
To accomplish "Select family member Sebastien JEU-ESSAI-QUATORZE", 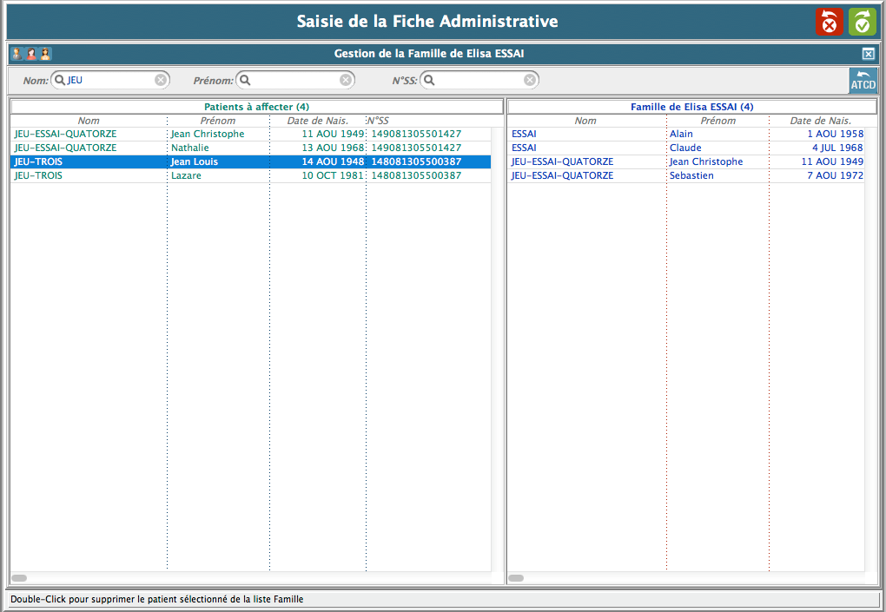I will 692,176.
